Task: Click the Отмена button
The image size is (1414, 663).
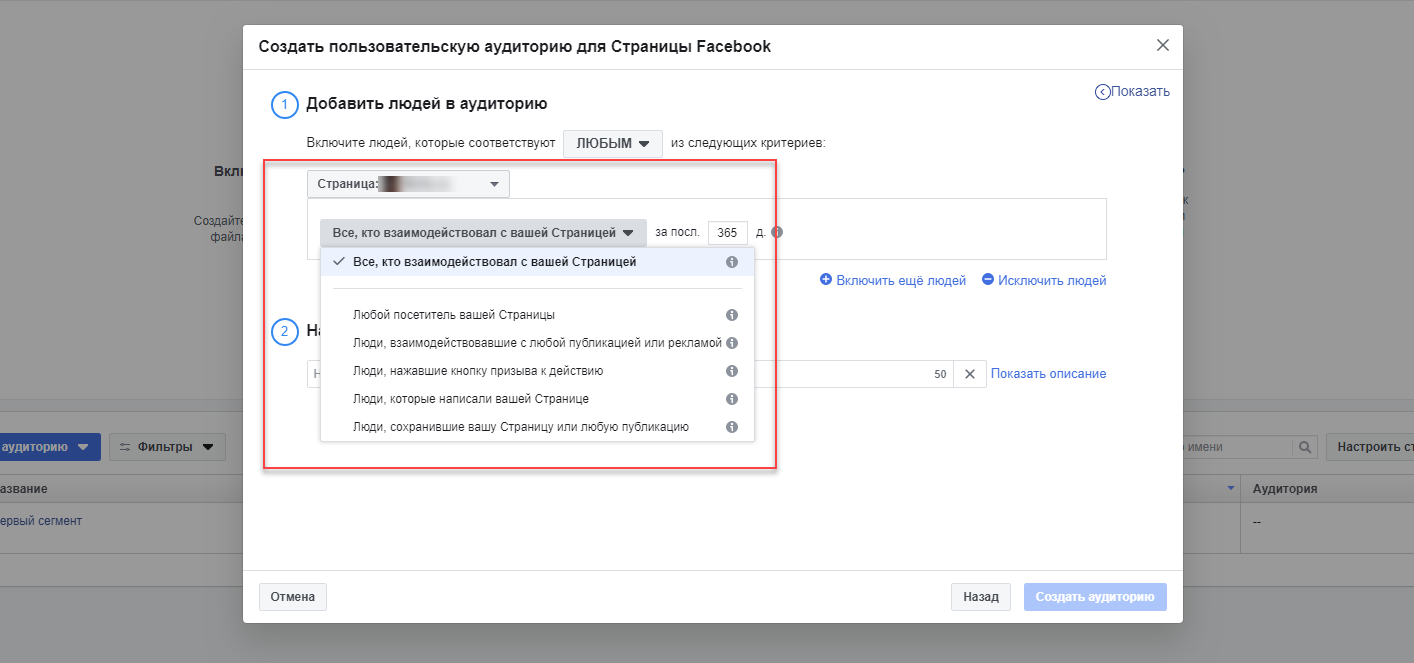Action: [293, 597]
